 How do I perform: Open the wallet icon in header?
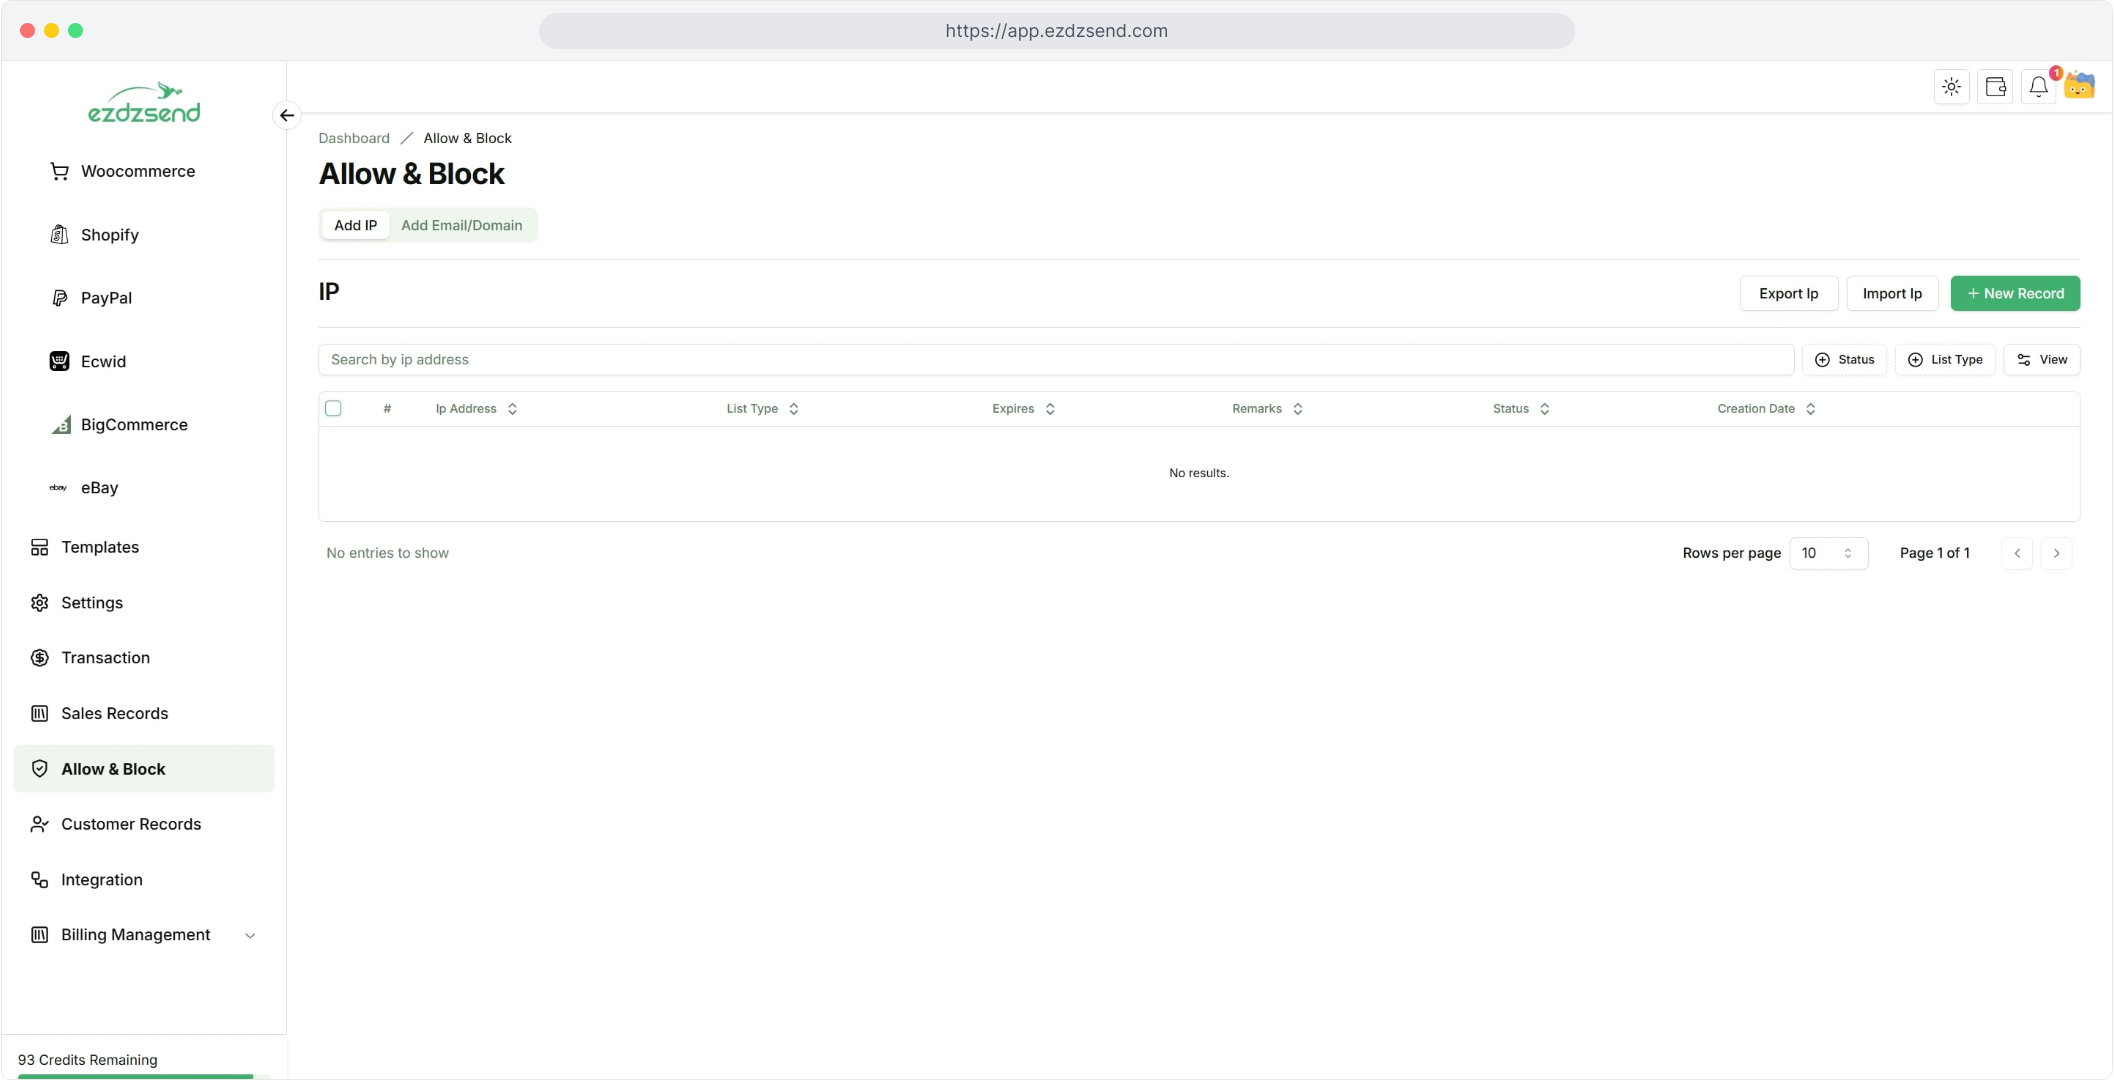pyautogui.click(x=1995, y=87)
